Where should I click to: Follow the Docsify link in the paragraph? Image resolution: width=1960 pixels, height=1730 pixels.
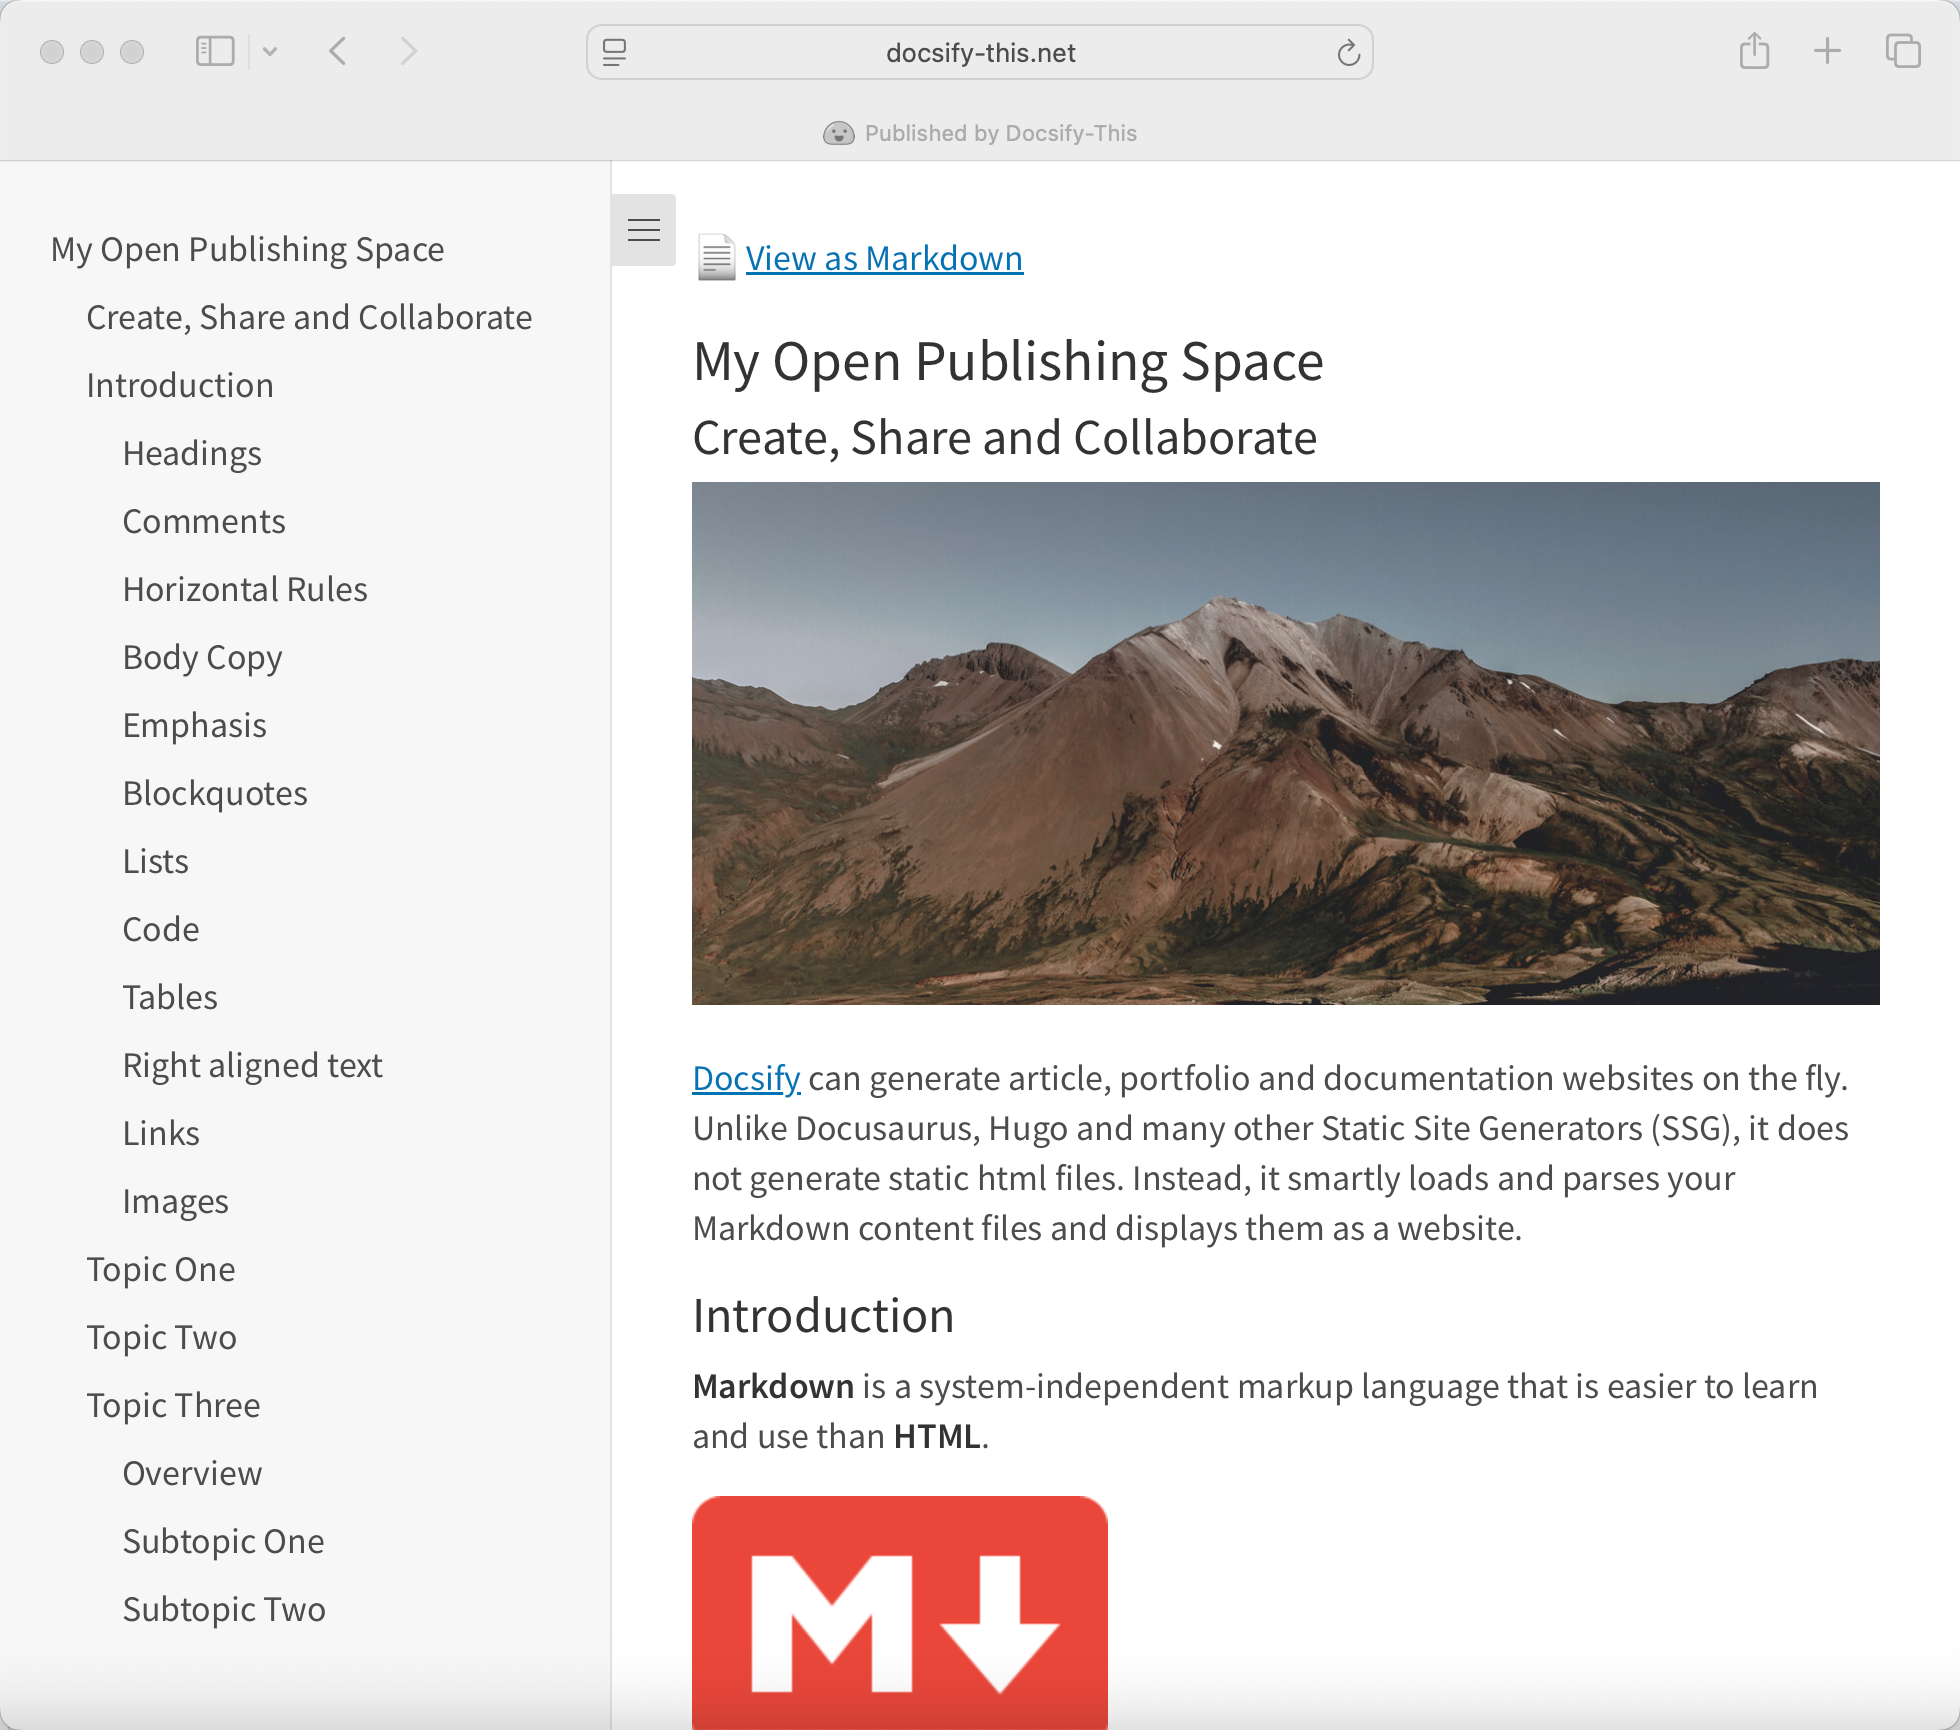746,1078
